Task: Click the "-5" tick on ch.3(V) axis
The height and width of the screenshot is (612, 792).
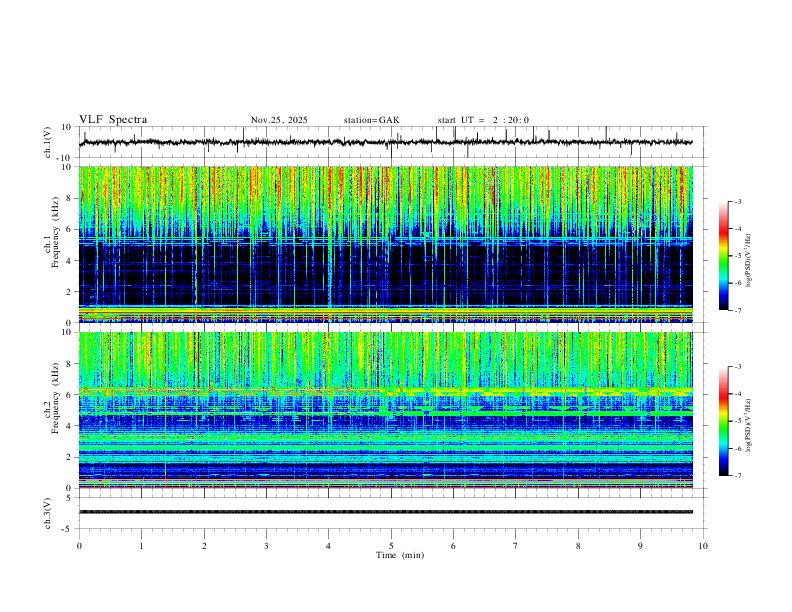Action: 67,529
